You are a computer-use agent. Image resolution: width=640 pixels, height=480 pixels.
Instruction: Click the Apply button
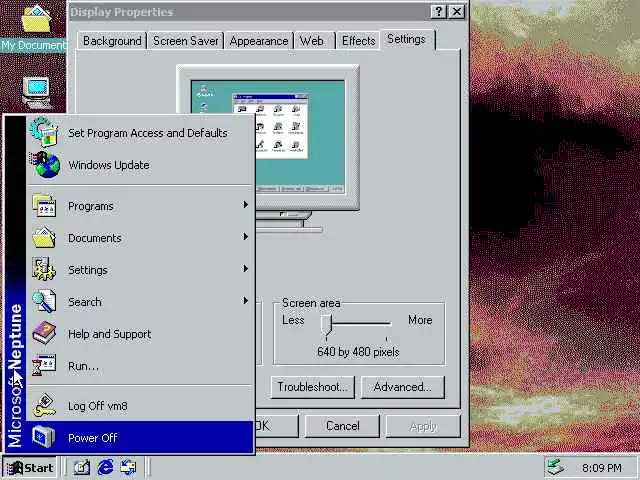pos(423,426)
